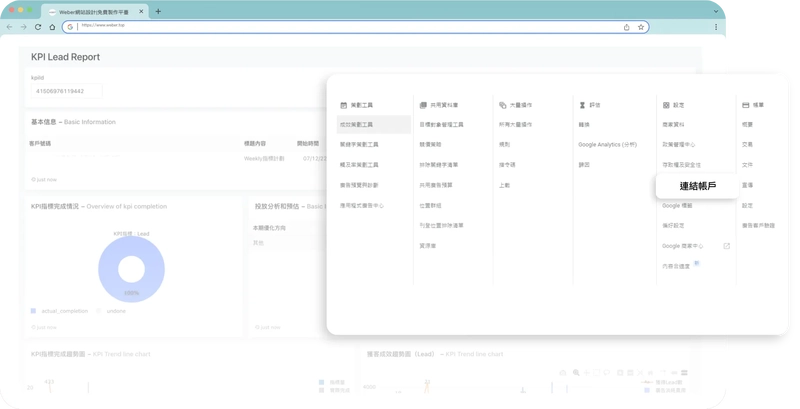Close the Weber browser tab
This screenshot has width=800, height=409.
click(x=141, y=11)
